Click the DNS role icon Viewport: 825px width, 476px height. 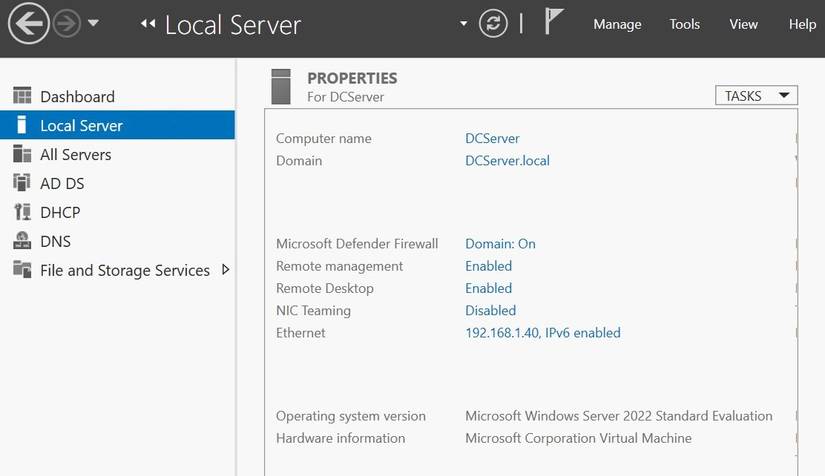tap(22, 240)
